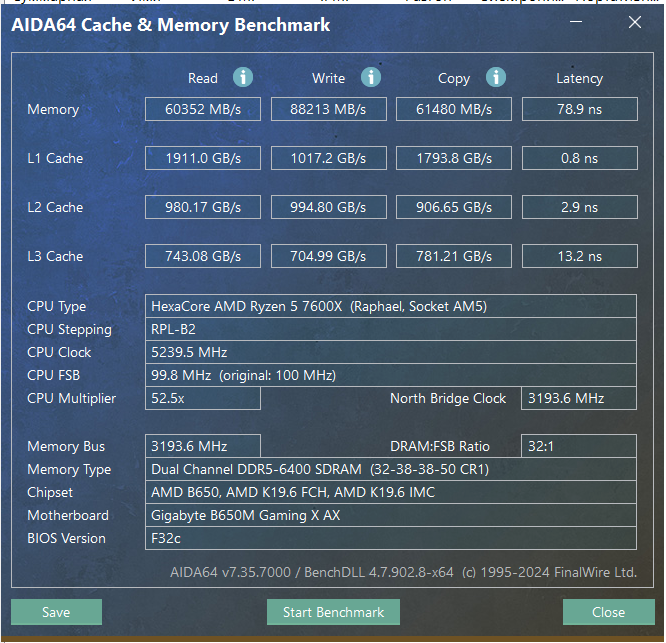666x643 pixels.
Task: Select L3 Cache read 743.08 GB/s
Action: [x=203, y=256]
